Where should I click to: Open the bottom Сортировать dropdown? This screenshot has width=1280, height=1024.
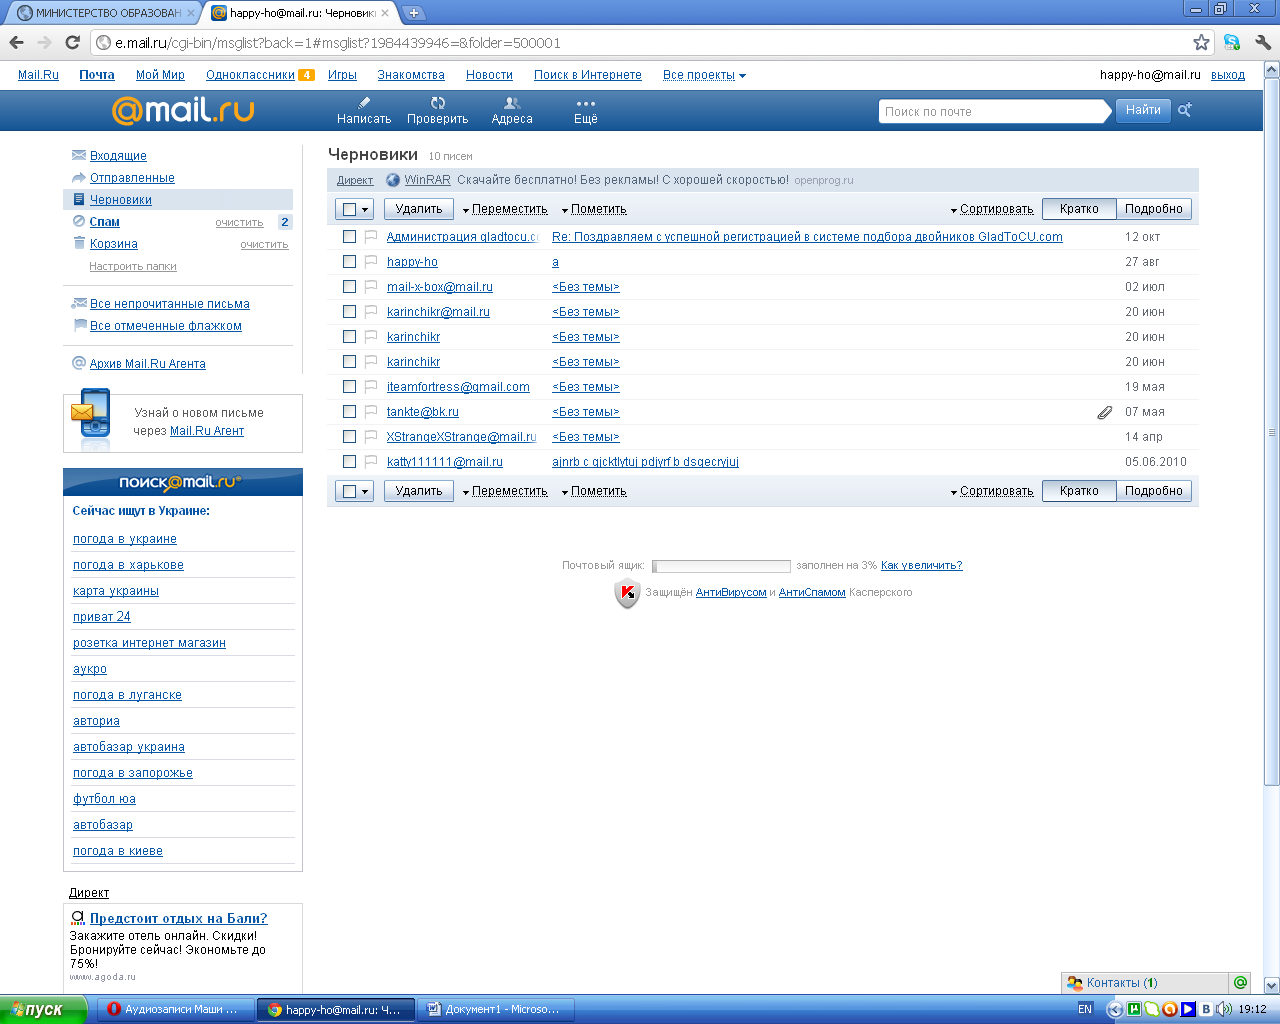click(992, 491)
